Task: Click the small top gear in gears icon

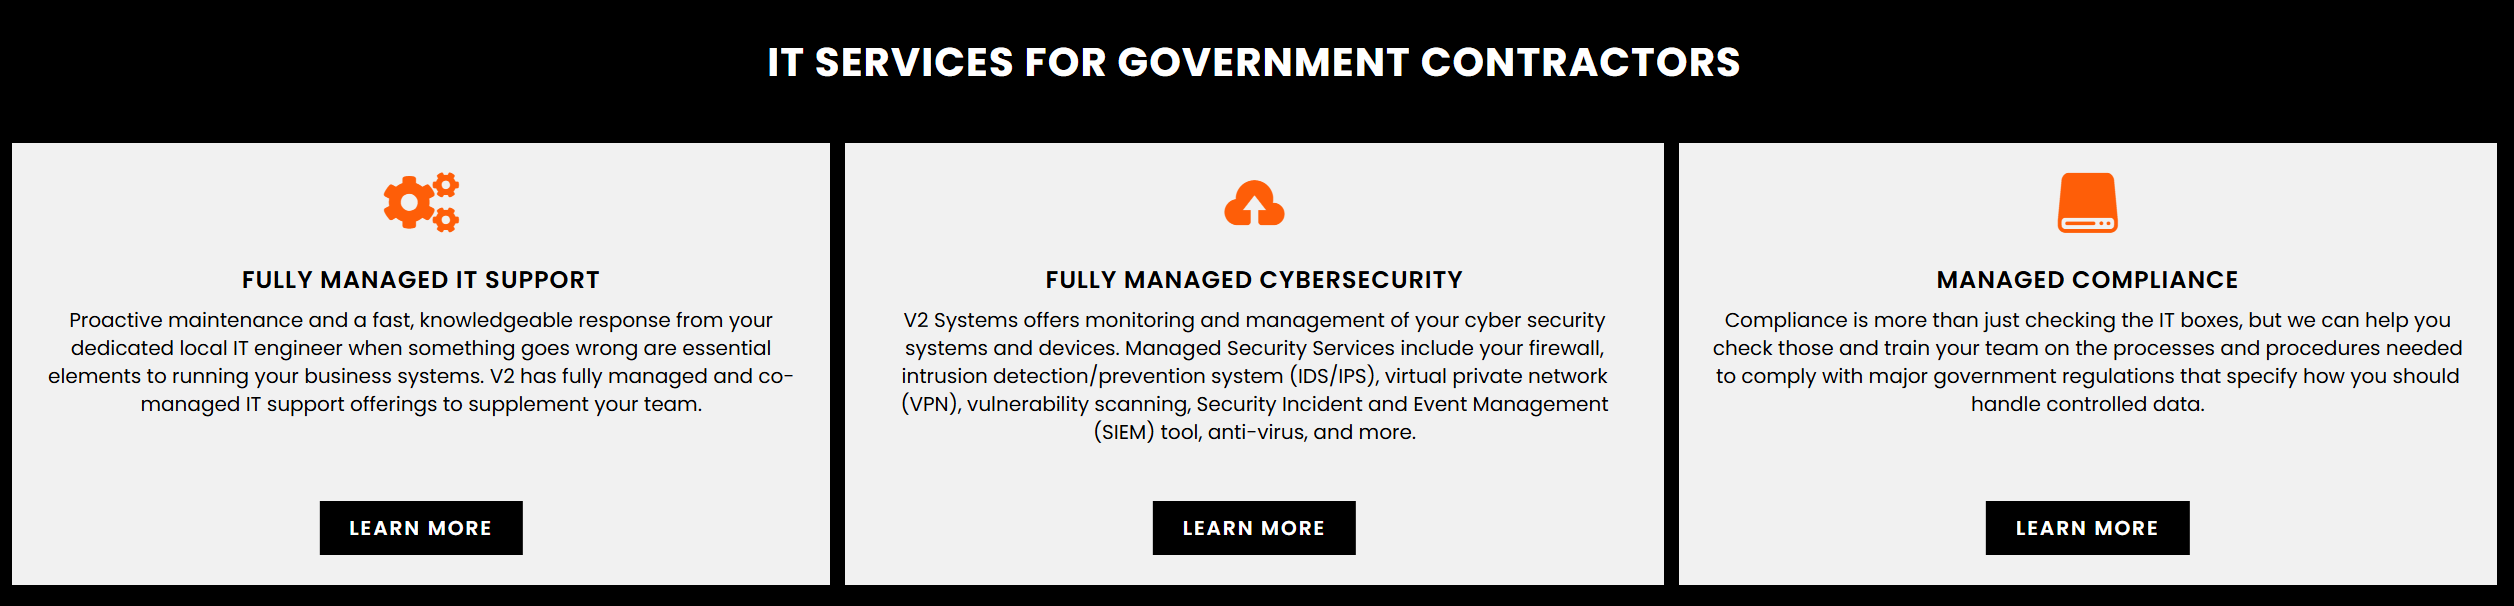Action: pos(447,184)
